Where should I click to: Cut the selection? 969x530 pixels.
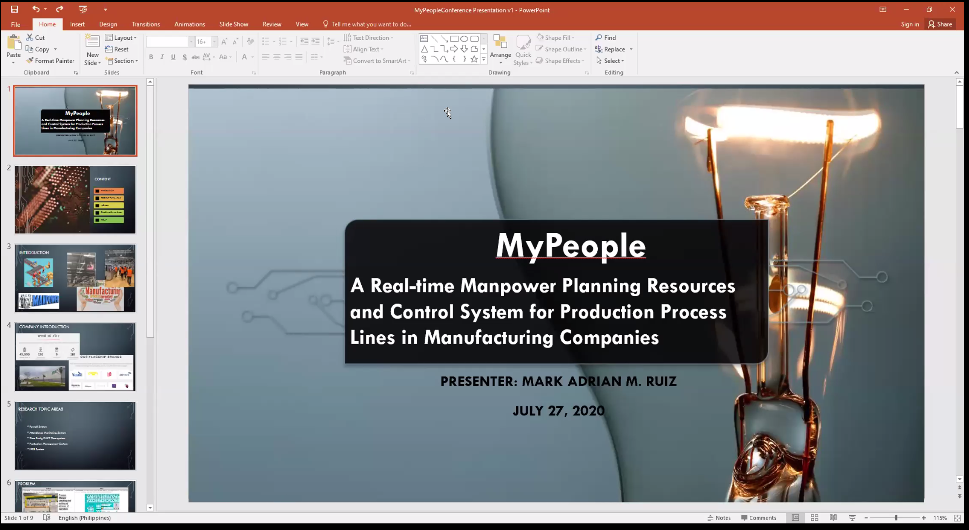[35, 38]
